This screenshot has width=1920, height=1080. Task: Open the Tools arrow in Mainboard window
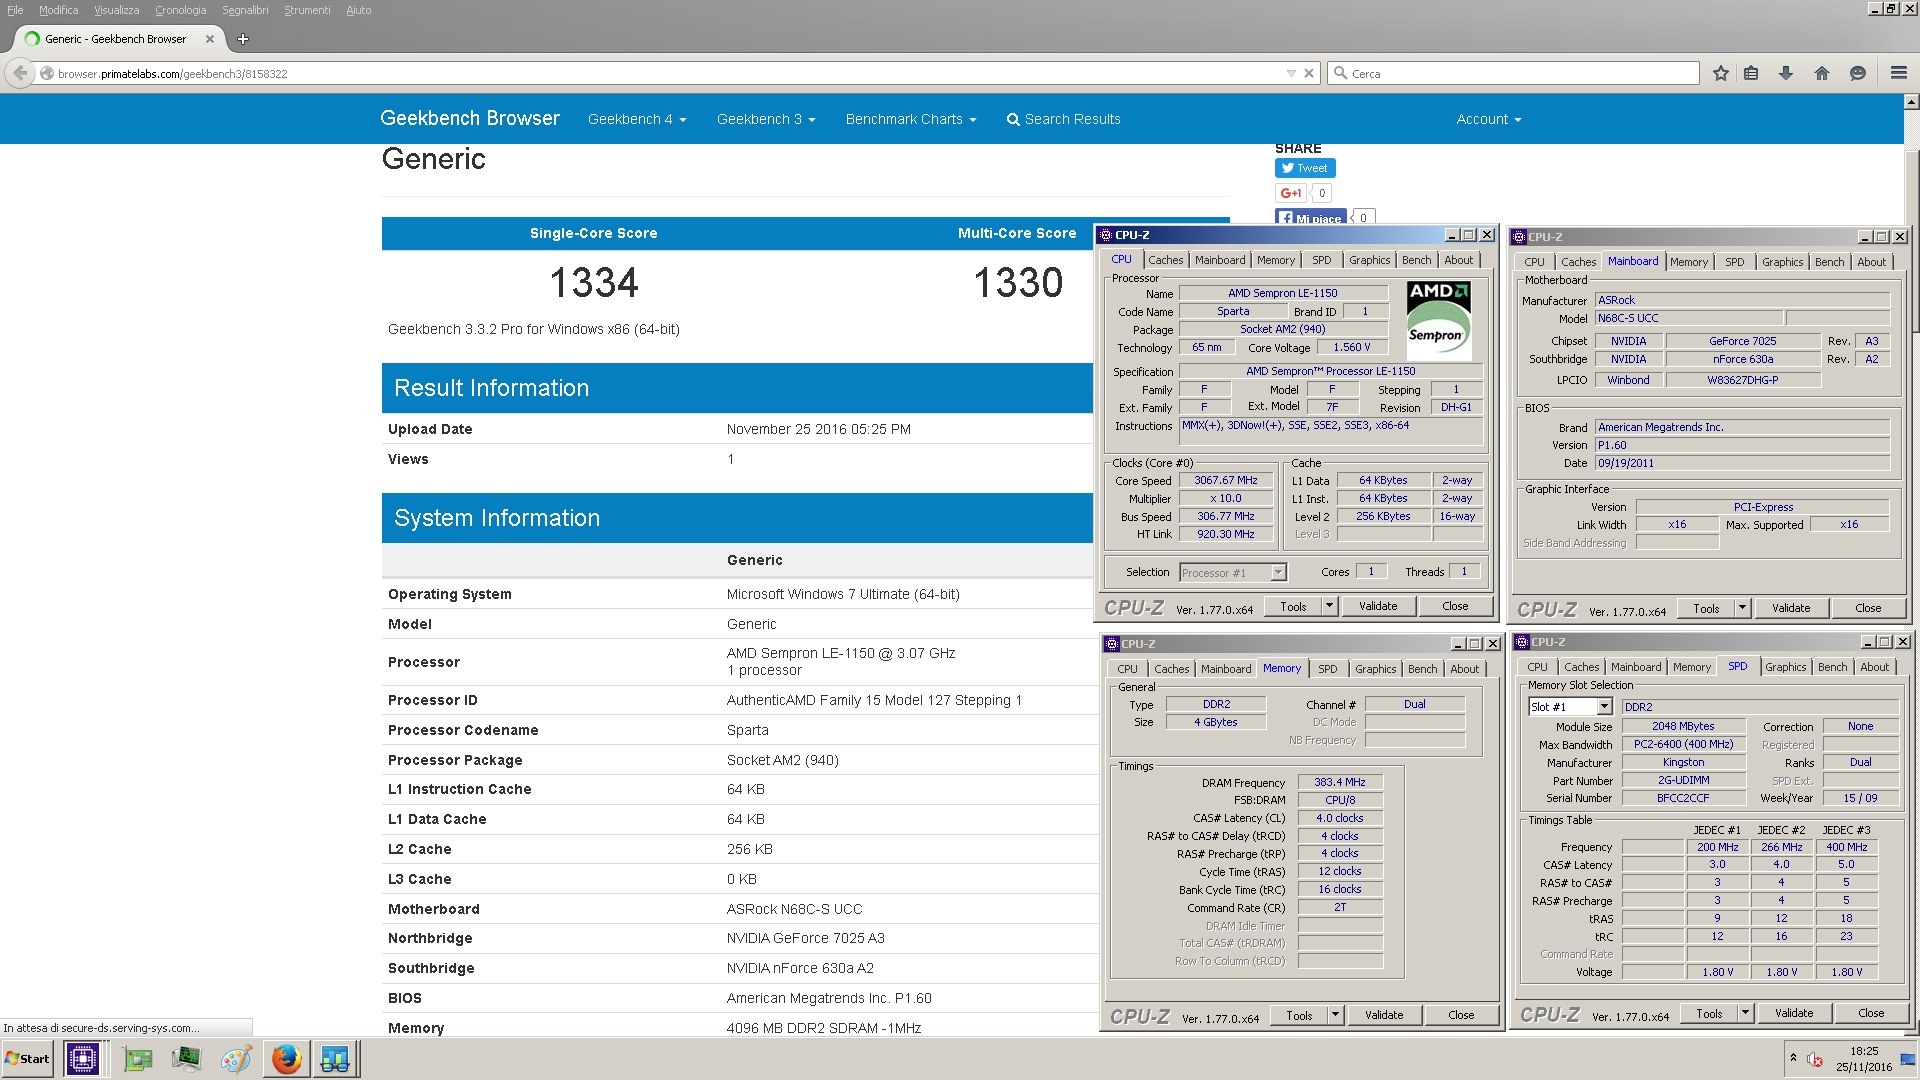click(x=1742, y=608)
